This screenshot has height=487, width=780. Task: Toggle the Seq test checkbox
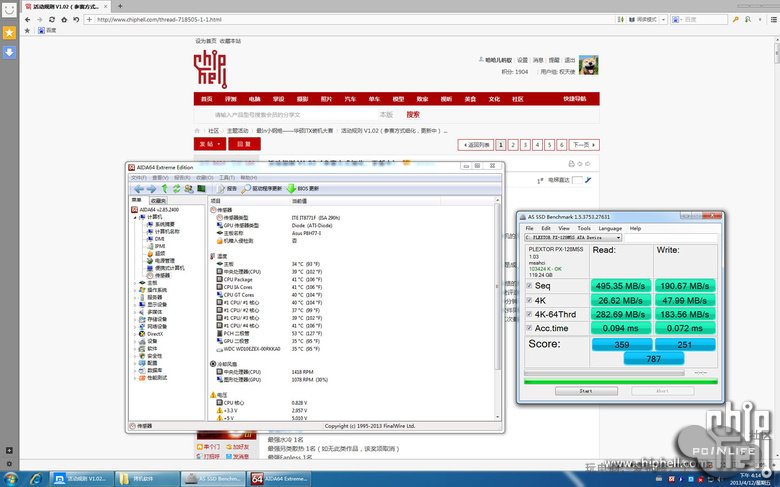tap(529, 286)
